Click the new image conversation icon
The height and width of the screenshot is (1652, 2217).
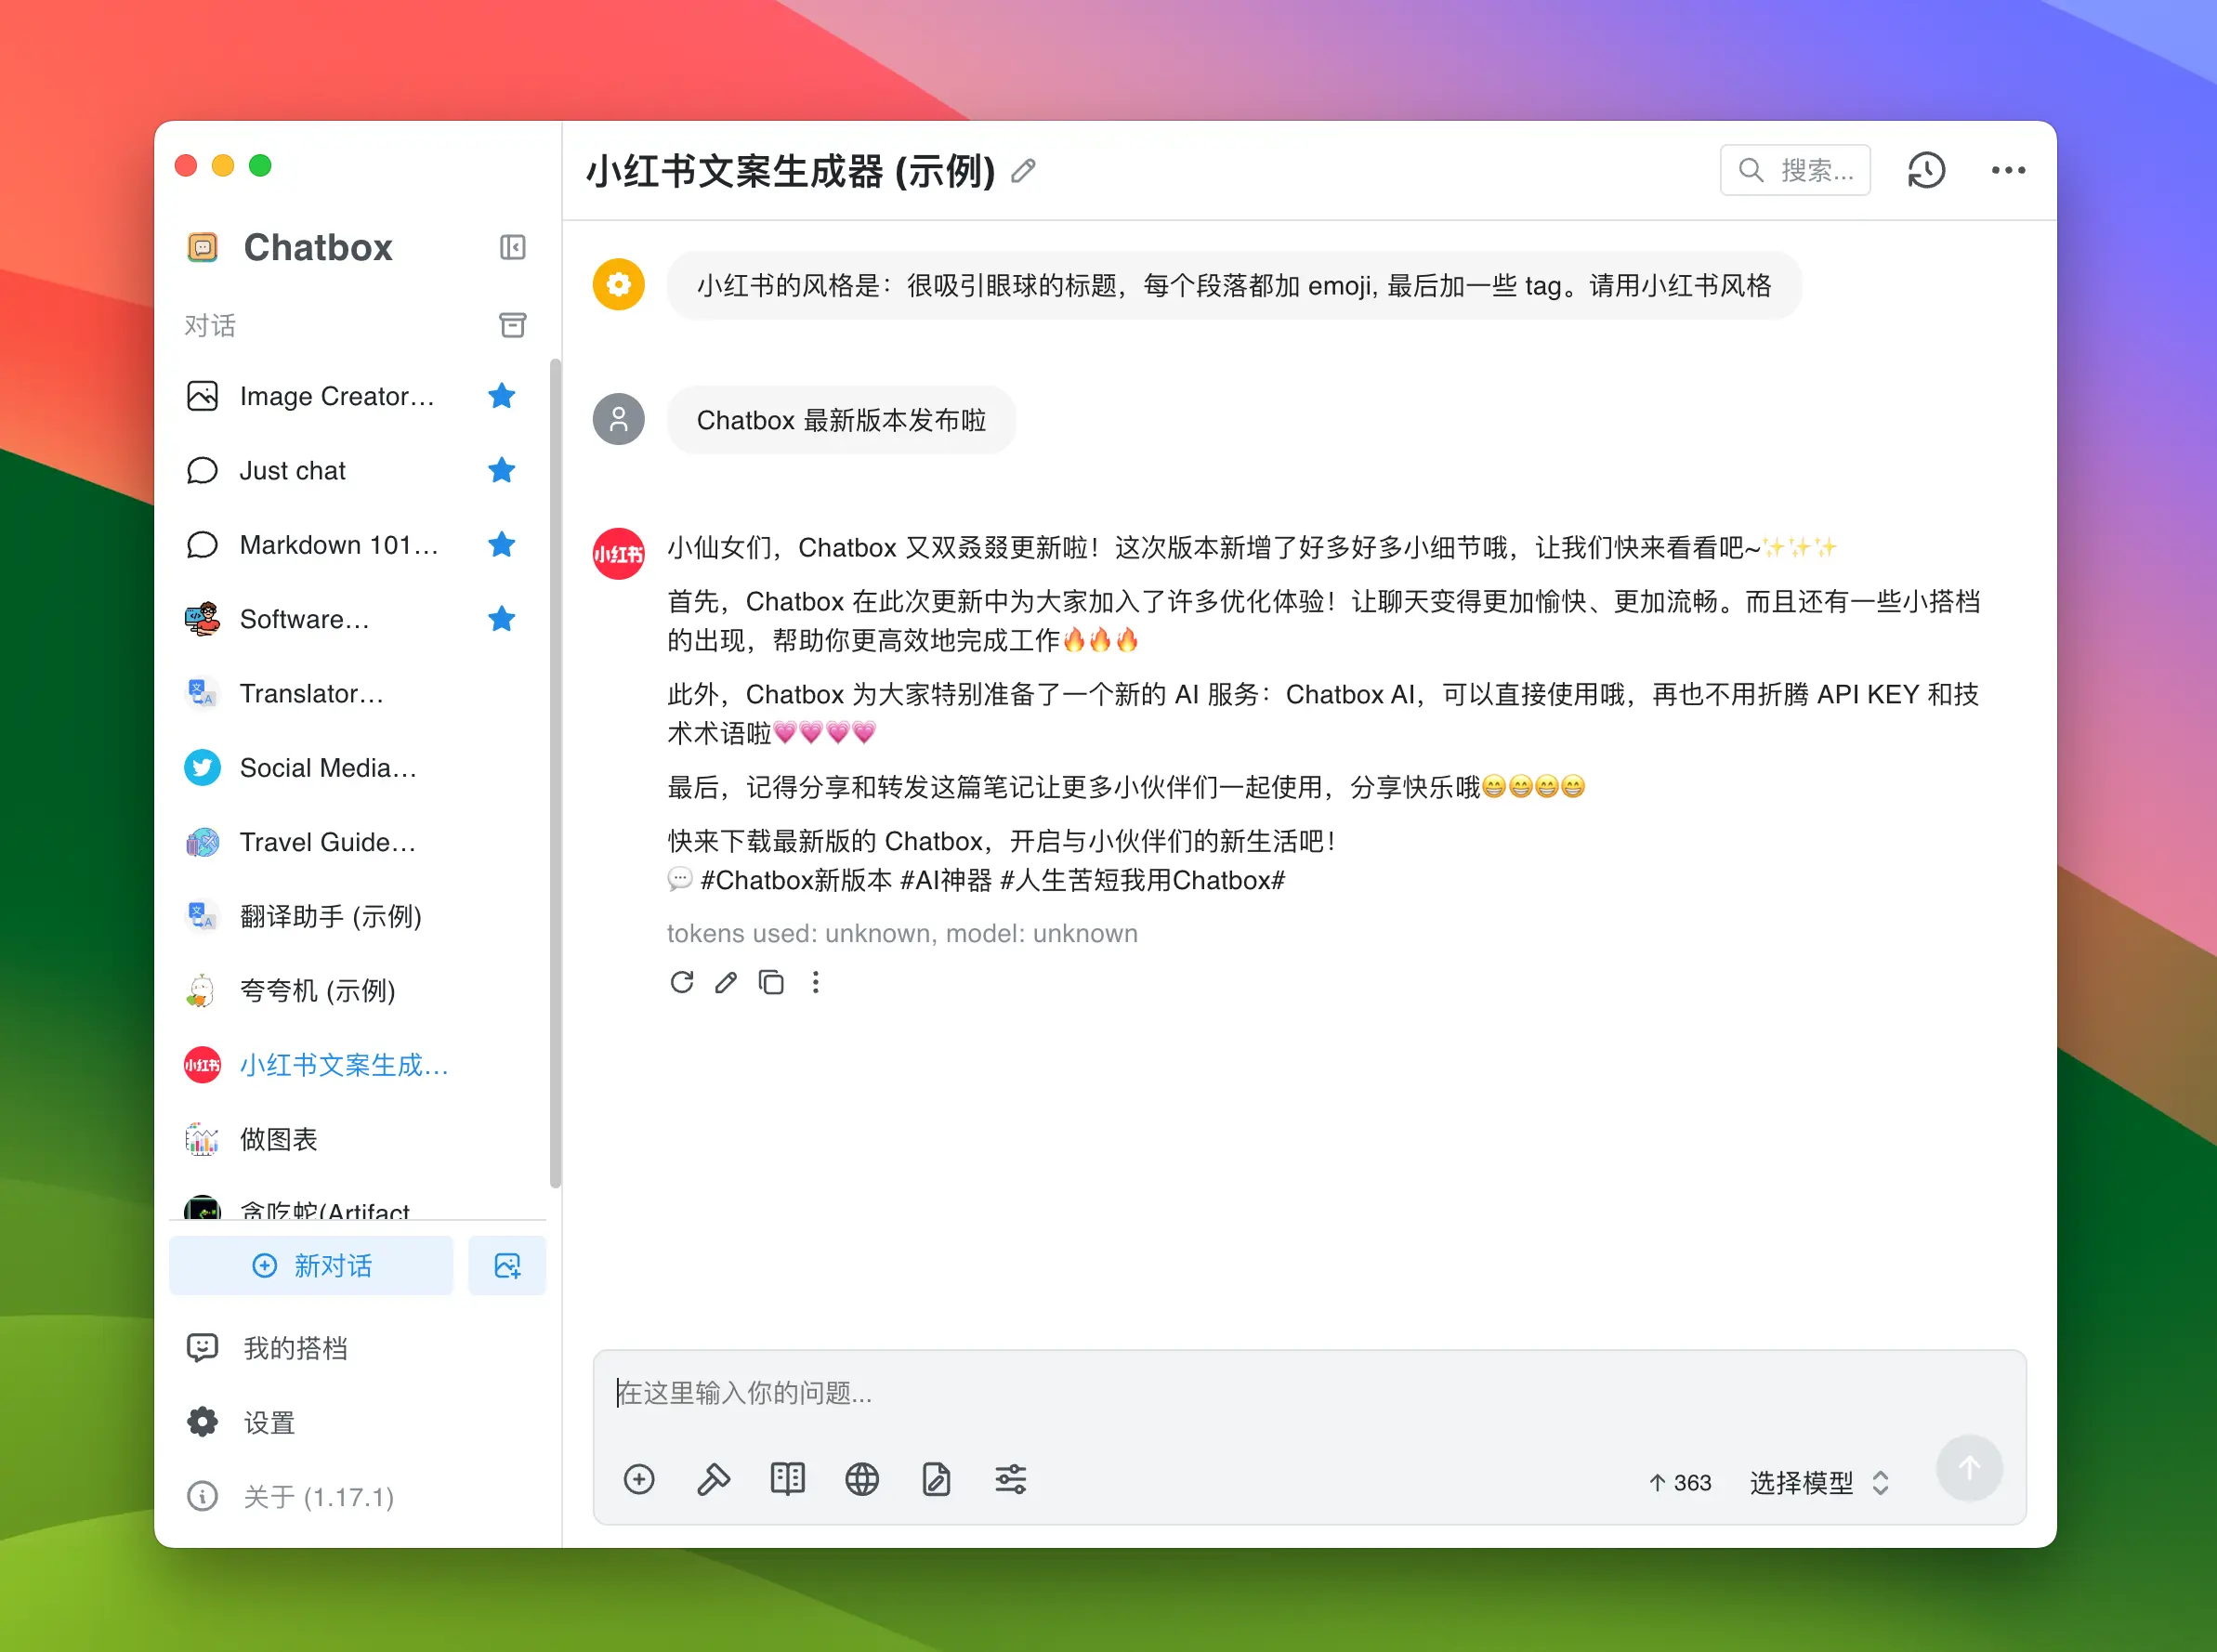507,1265
